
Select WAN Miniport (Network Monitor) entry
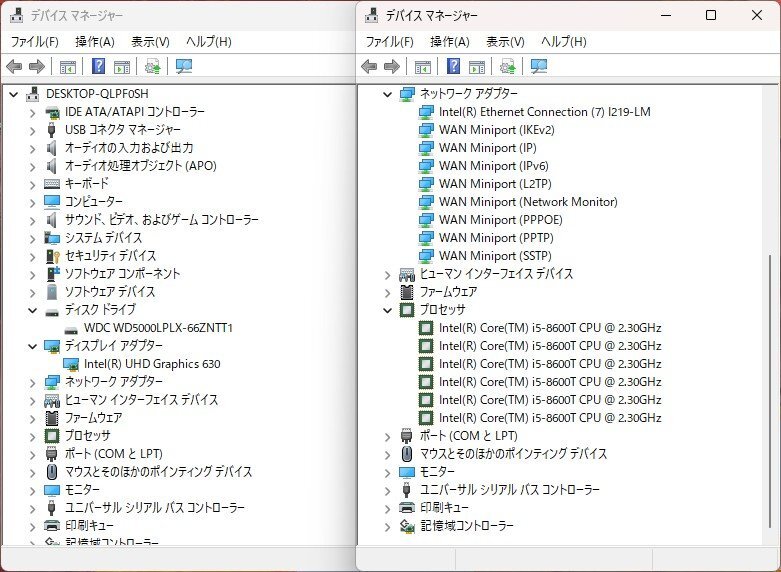[528, 202]
